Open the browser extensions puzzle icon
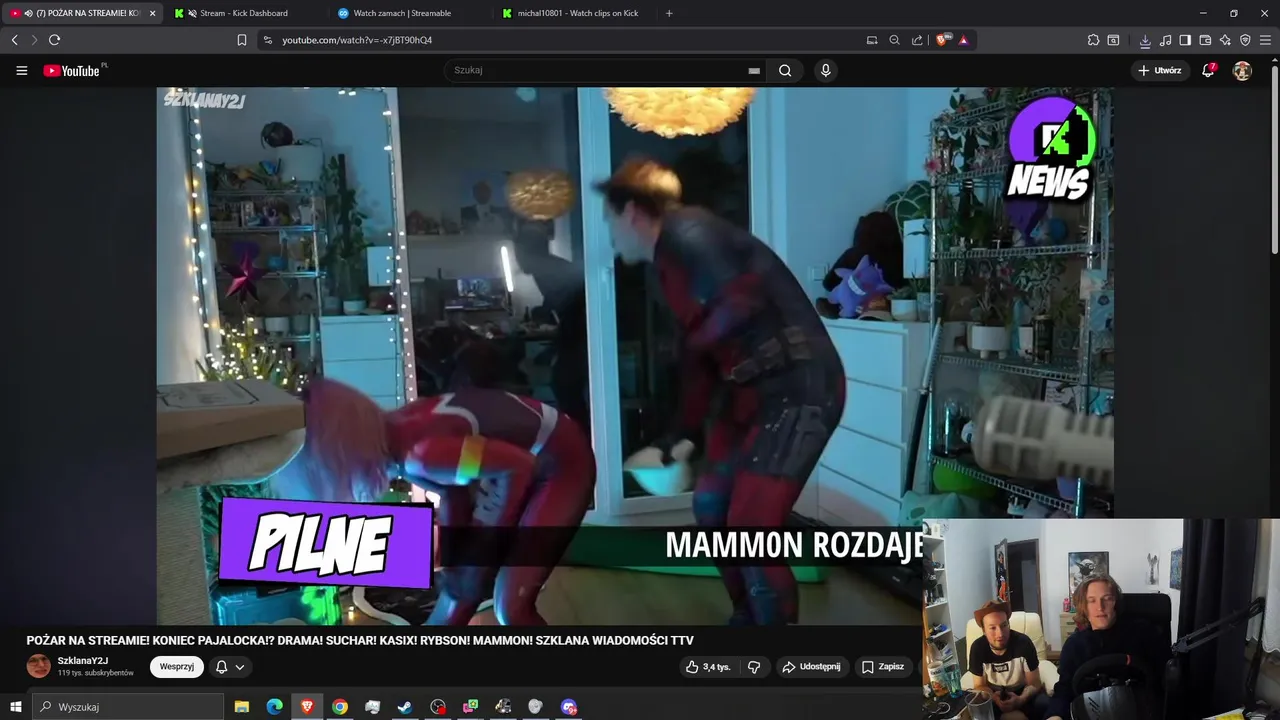Viewport: 1280px width, 720px height. click(1093, 40)
